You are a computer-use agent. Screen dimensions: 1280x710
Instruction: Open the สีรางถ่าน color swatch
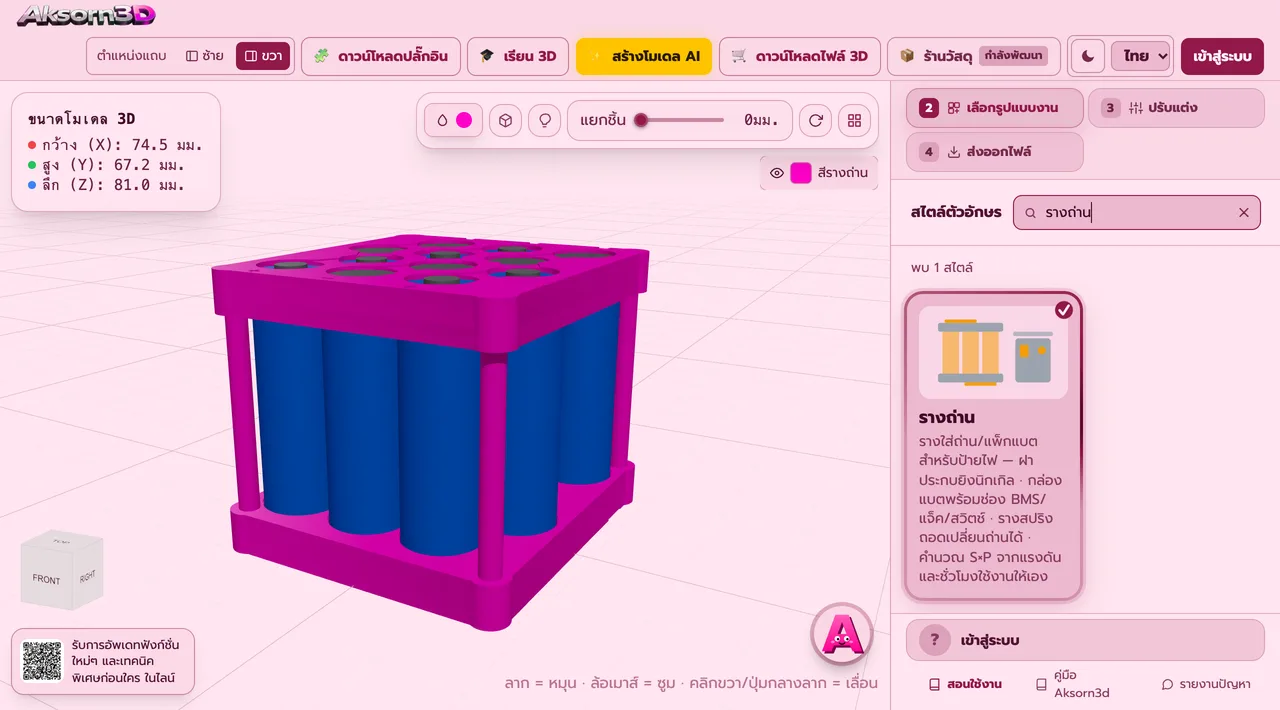pyautogui.click(x=801, y=173)
